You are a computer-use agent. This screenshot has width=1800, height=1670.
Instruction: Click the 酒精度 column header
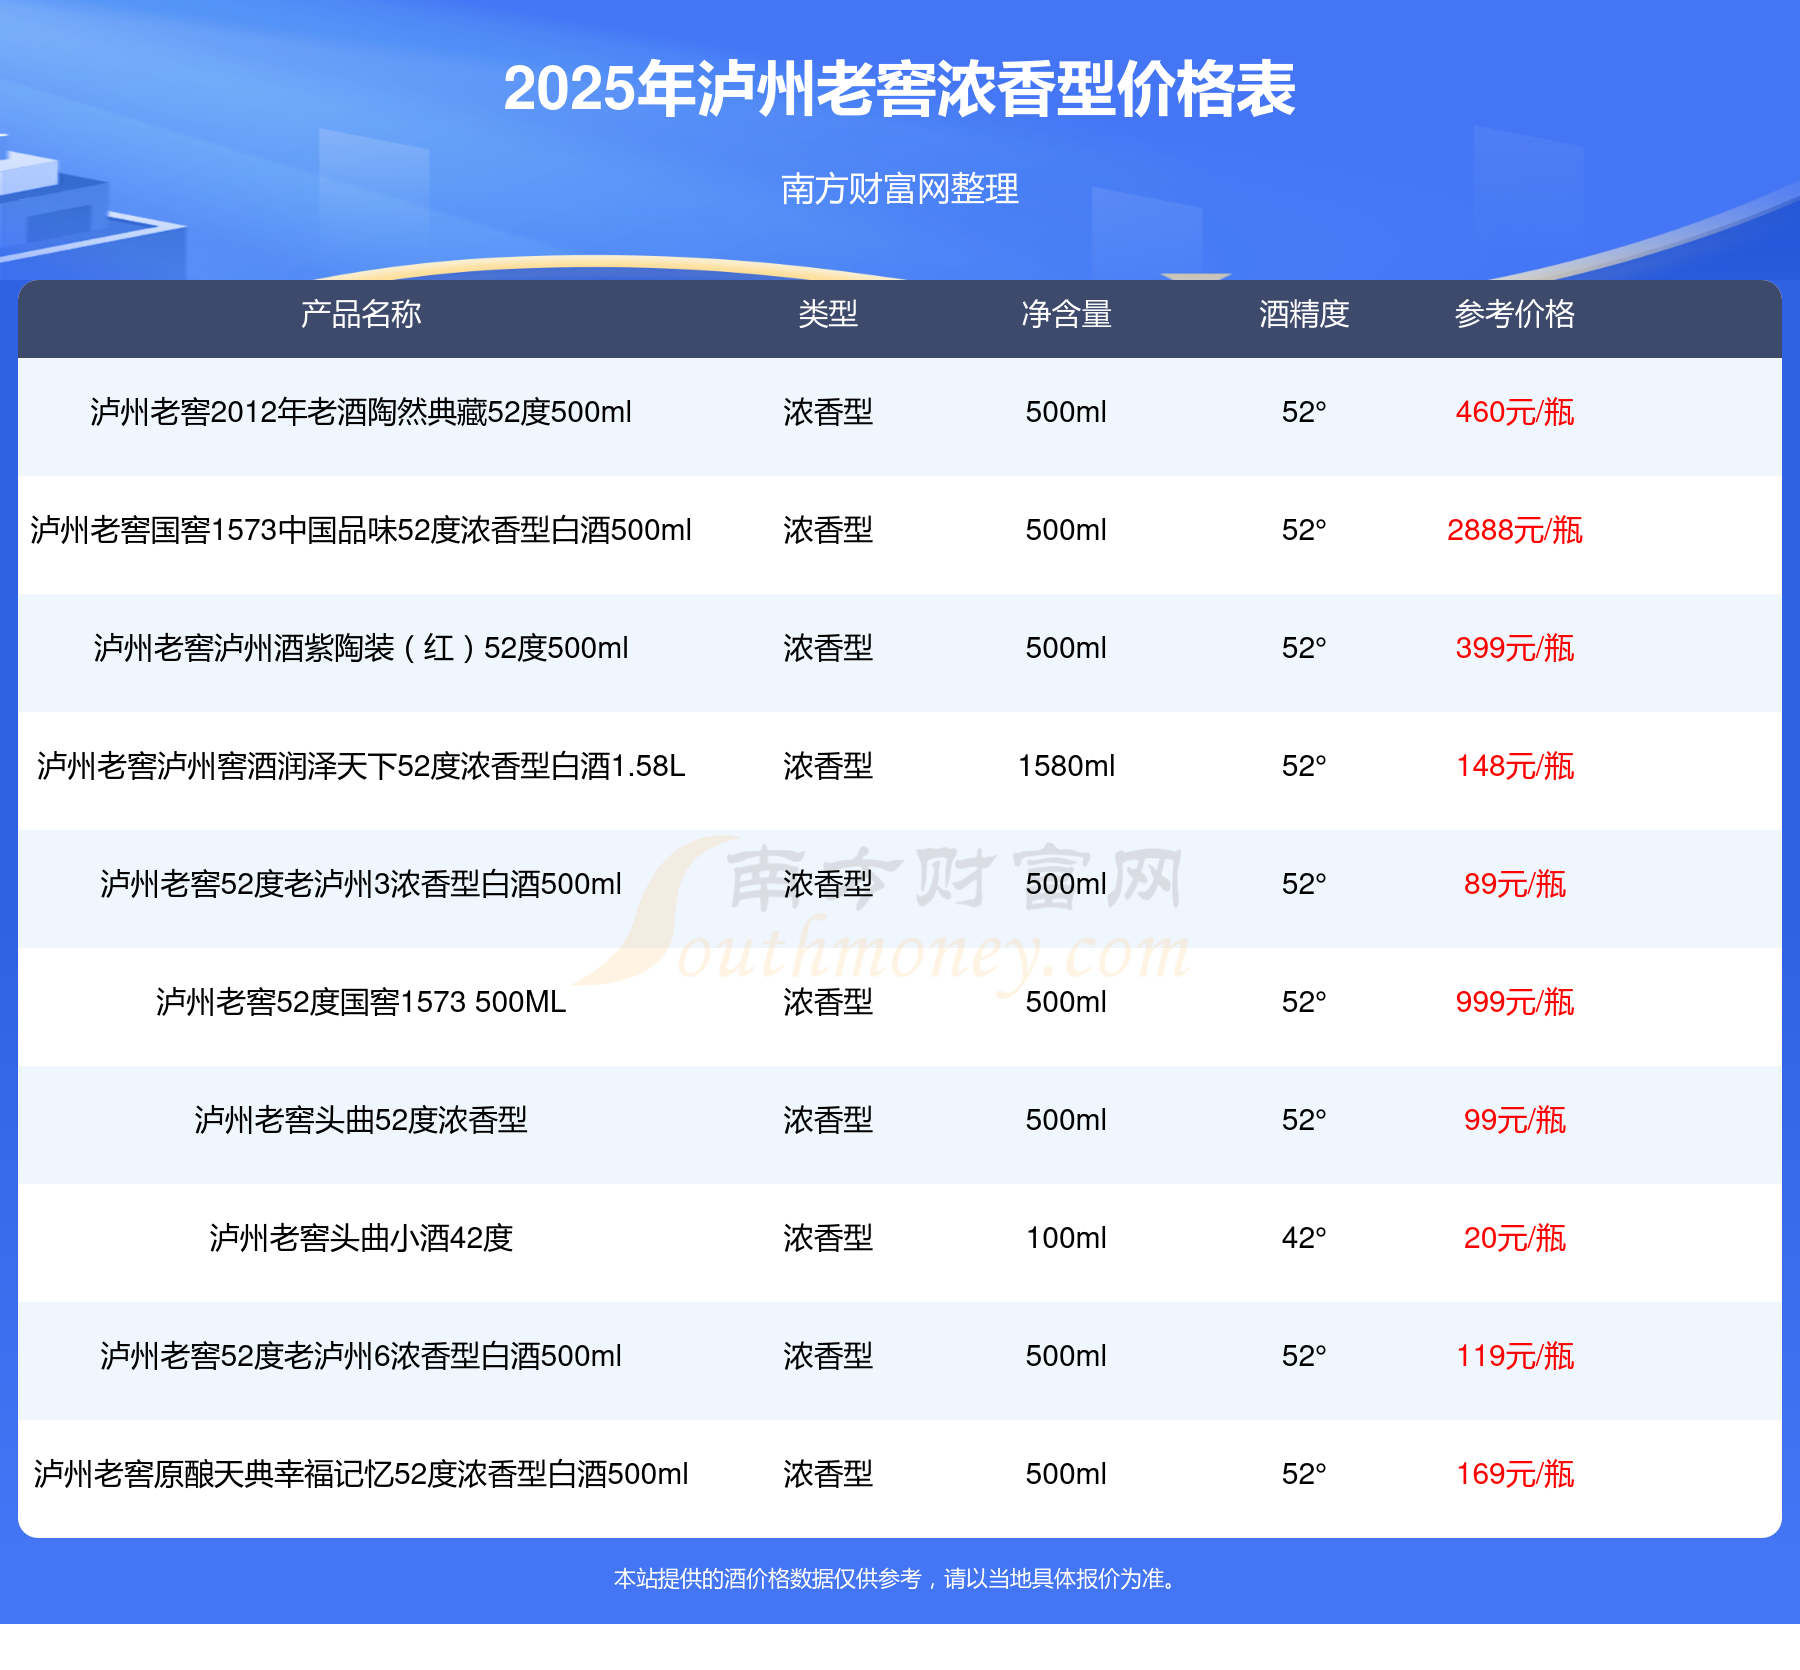(x=1304, y=314)
